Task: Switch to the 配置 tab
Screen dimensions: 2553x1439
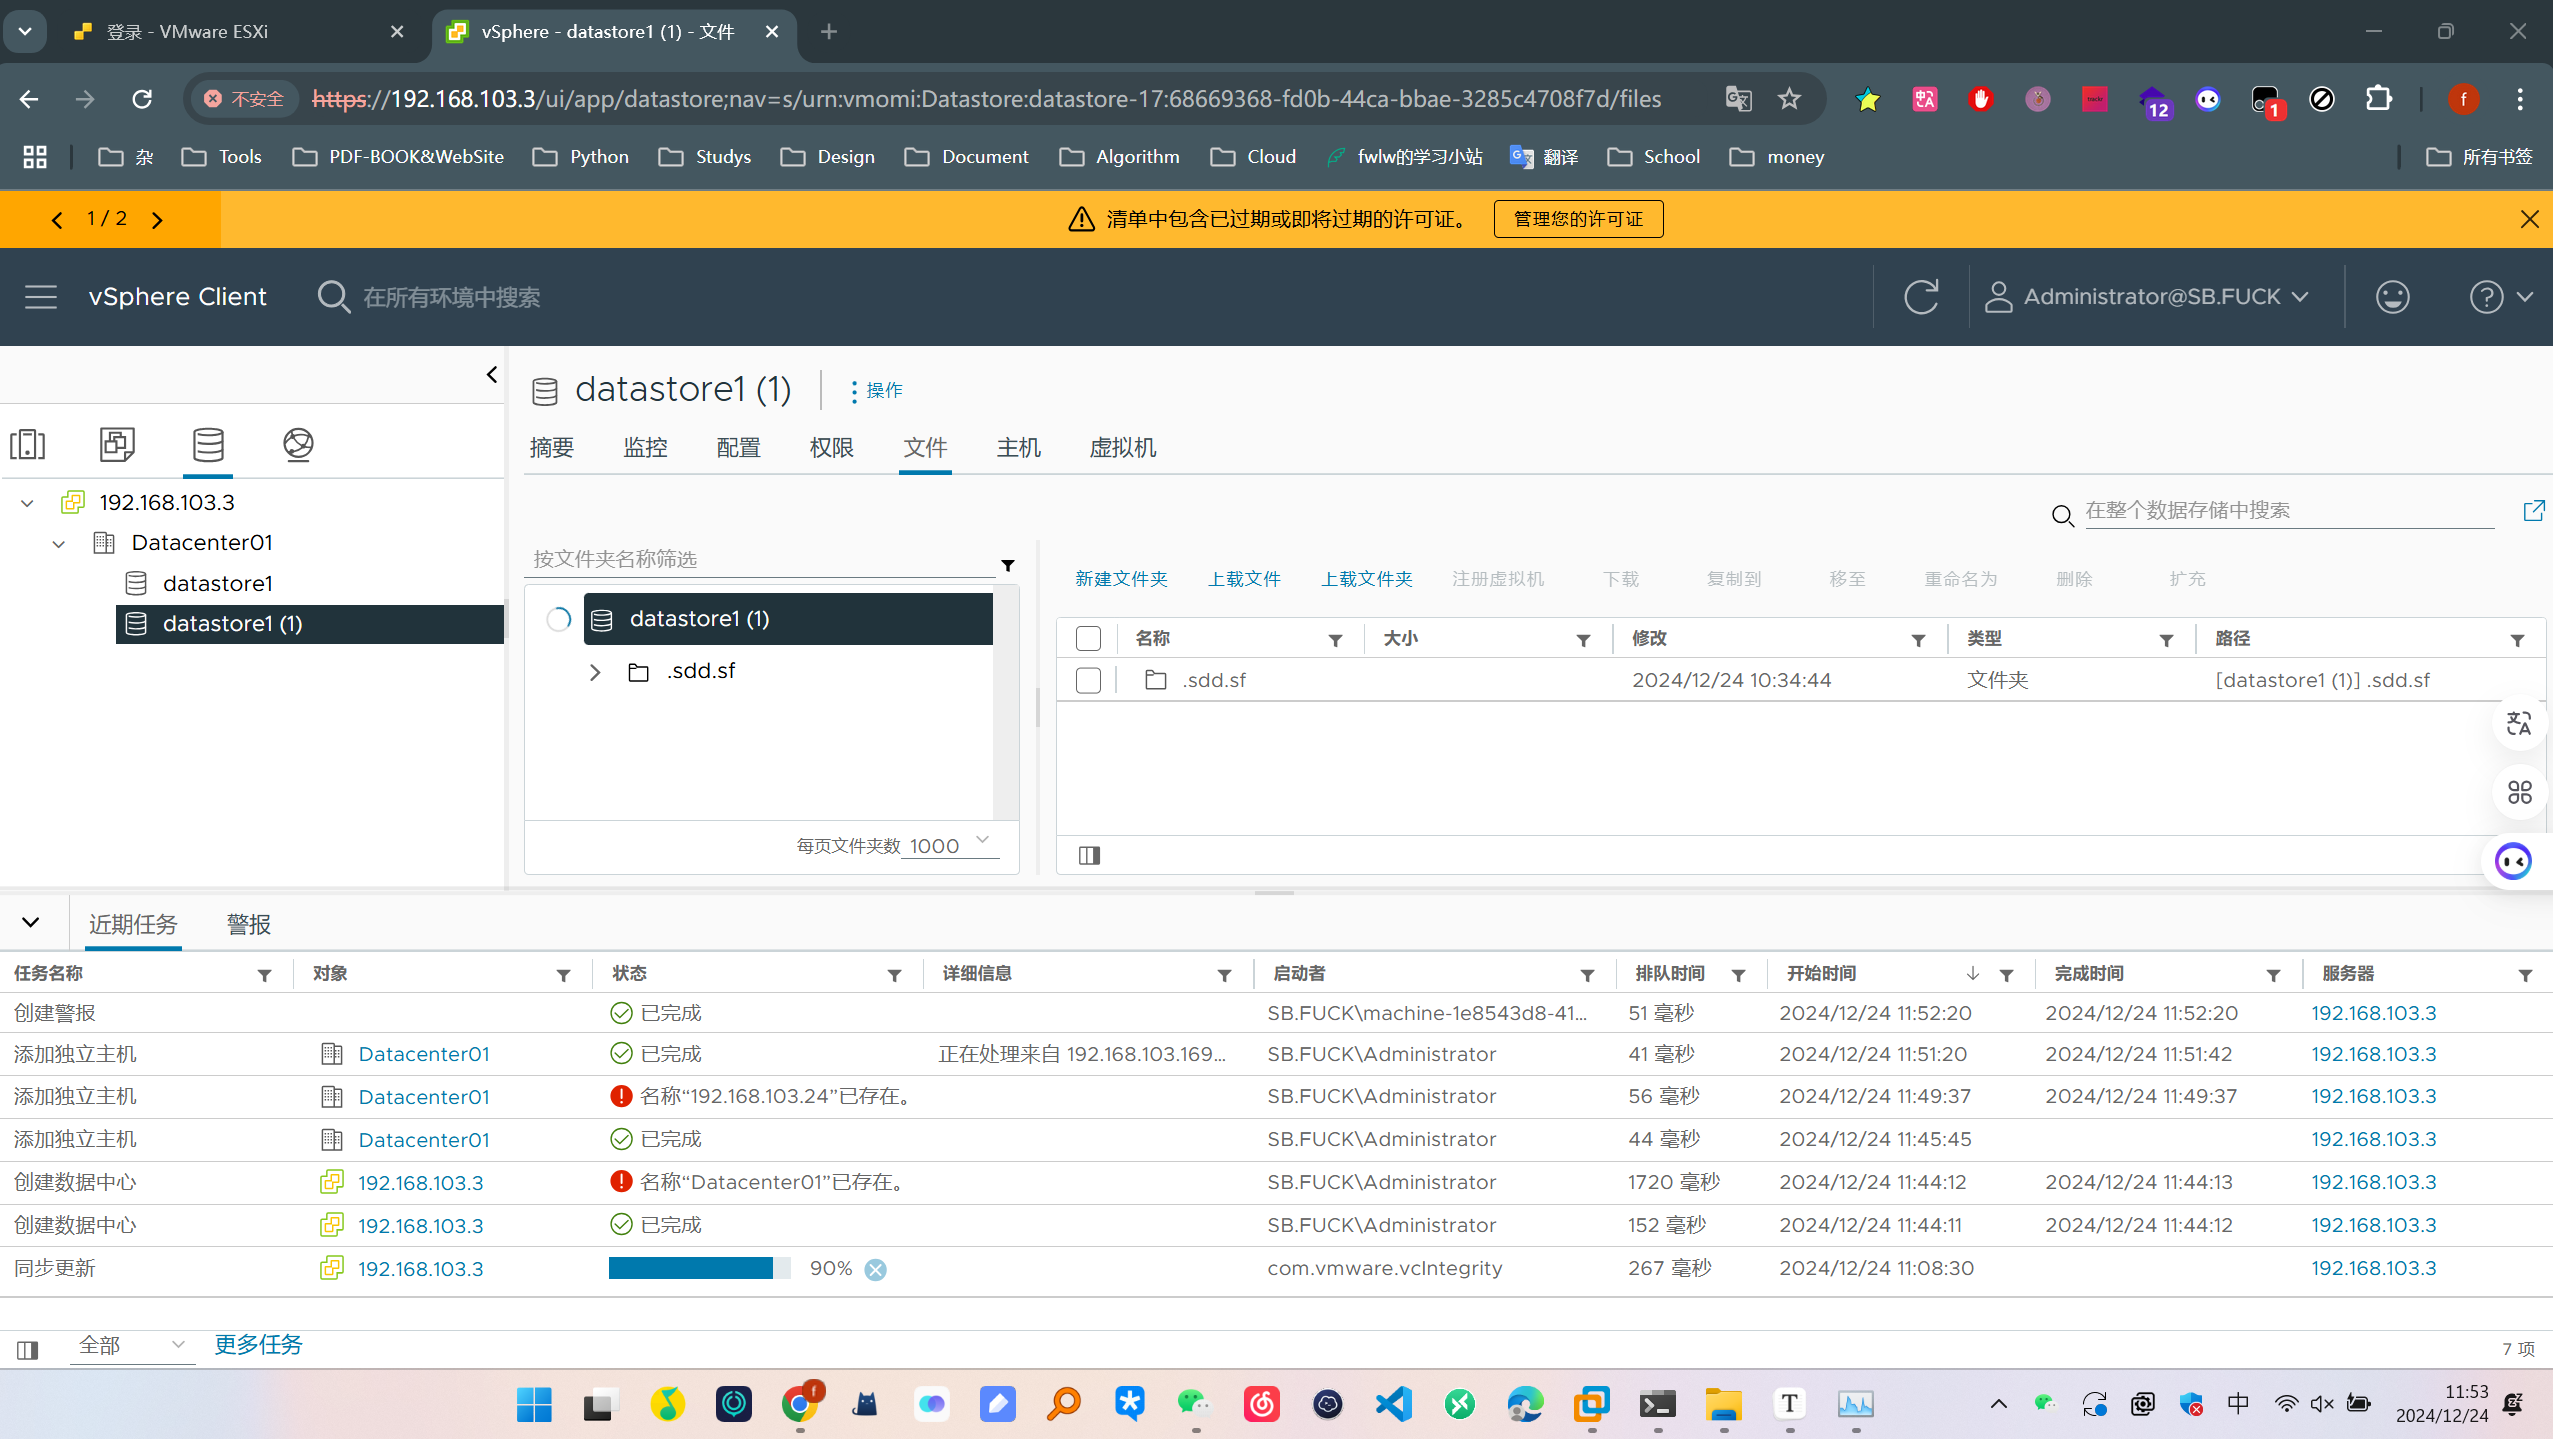Action: click(738, 448)
